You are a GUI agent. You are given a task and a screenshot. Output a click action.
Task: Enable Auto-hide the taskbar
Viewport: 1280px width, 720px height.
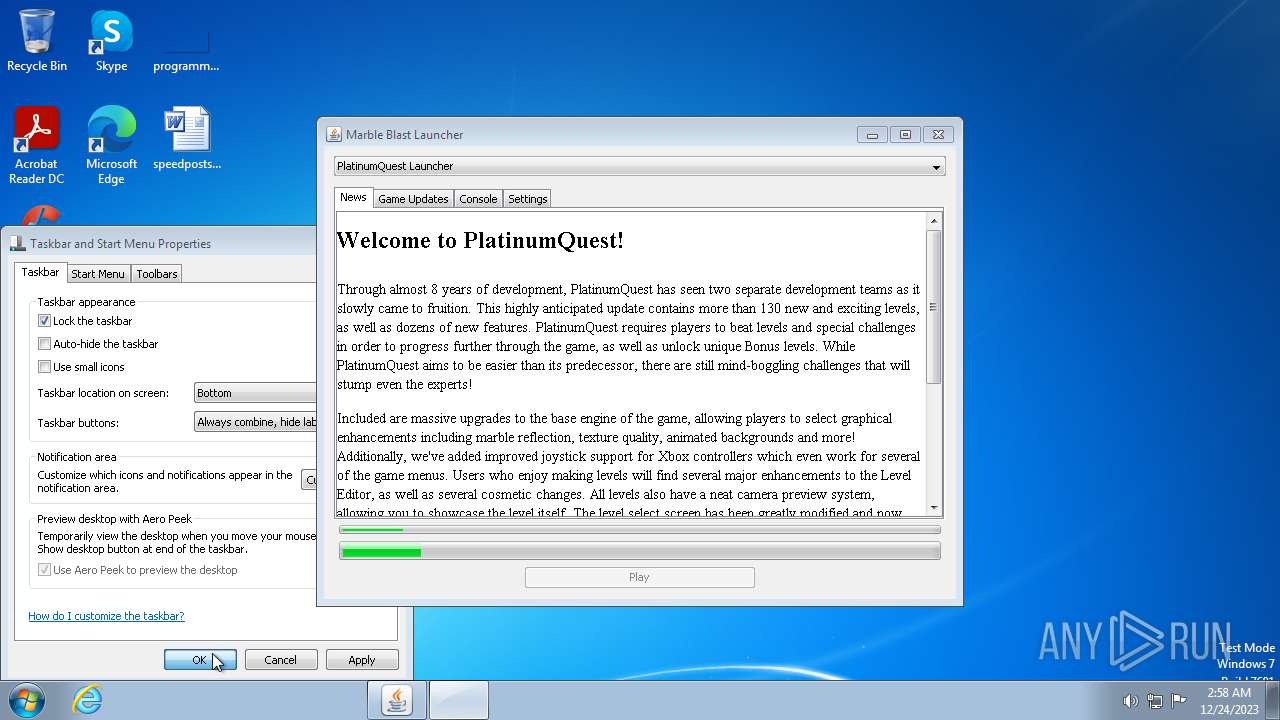[x=44, y=344]
